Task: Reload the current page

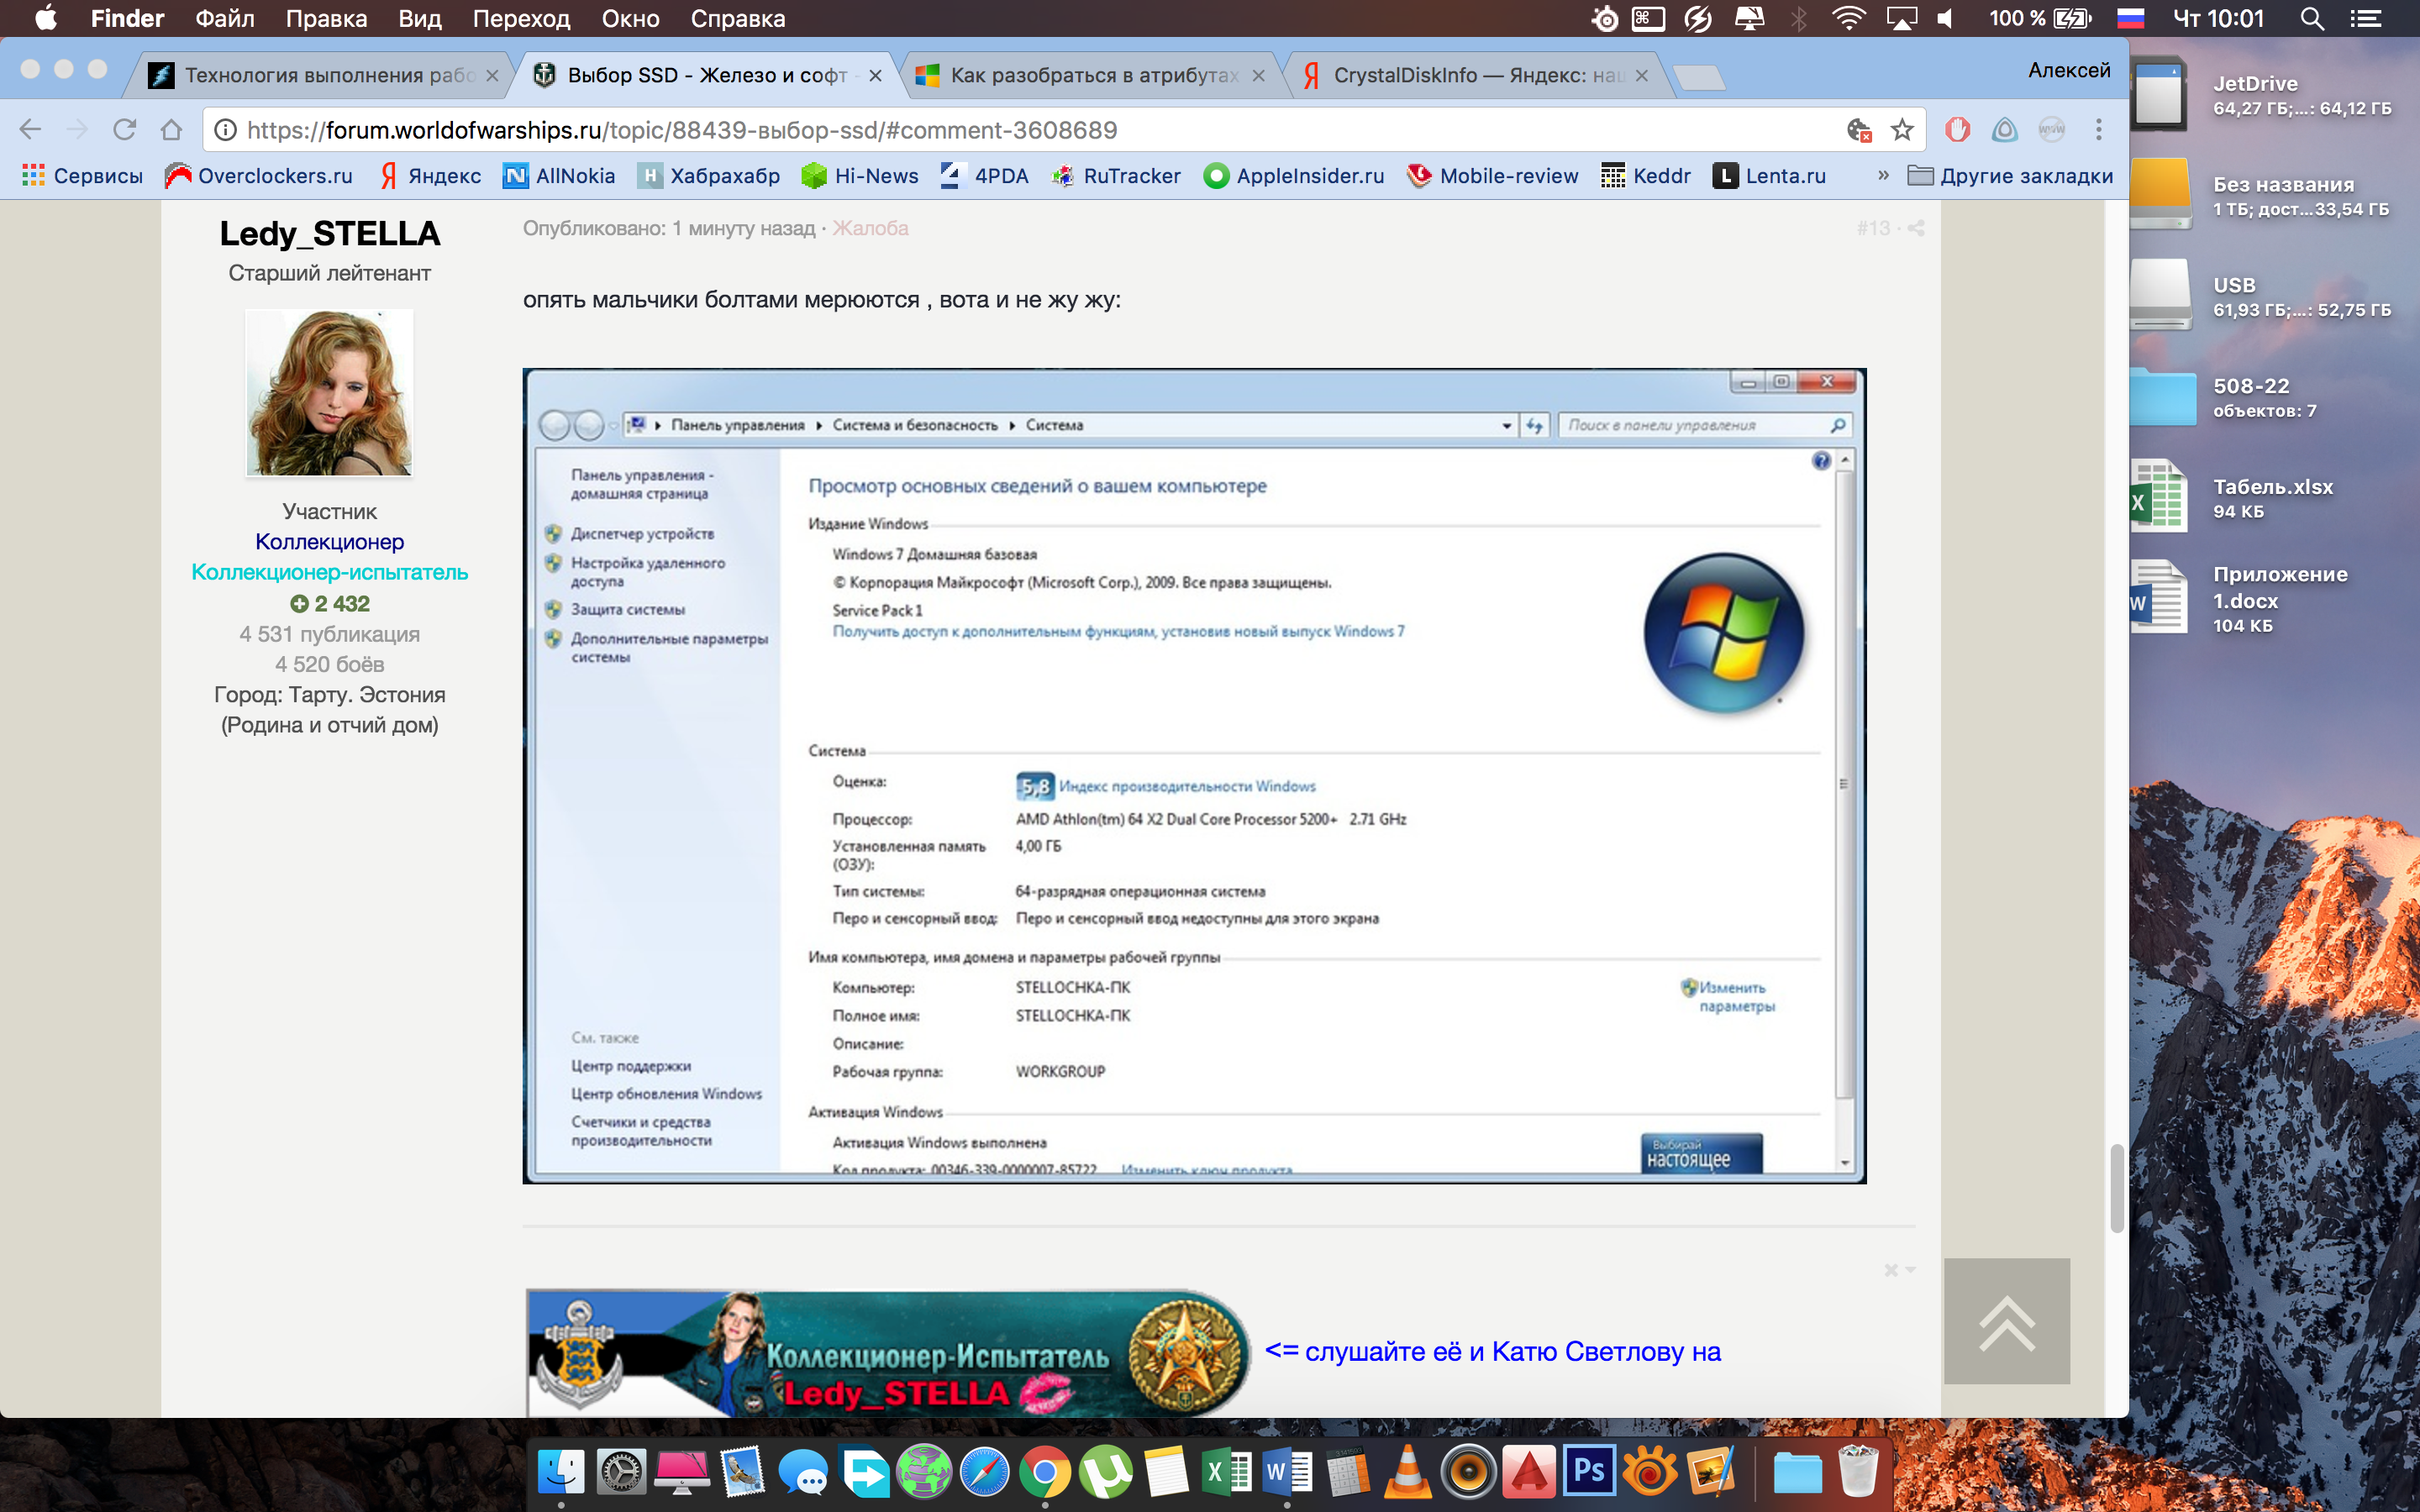Action: pyautogui.click(x=124, y=130)
